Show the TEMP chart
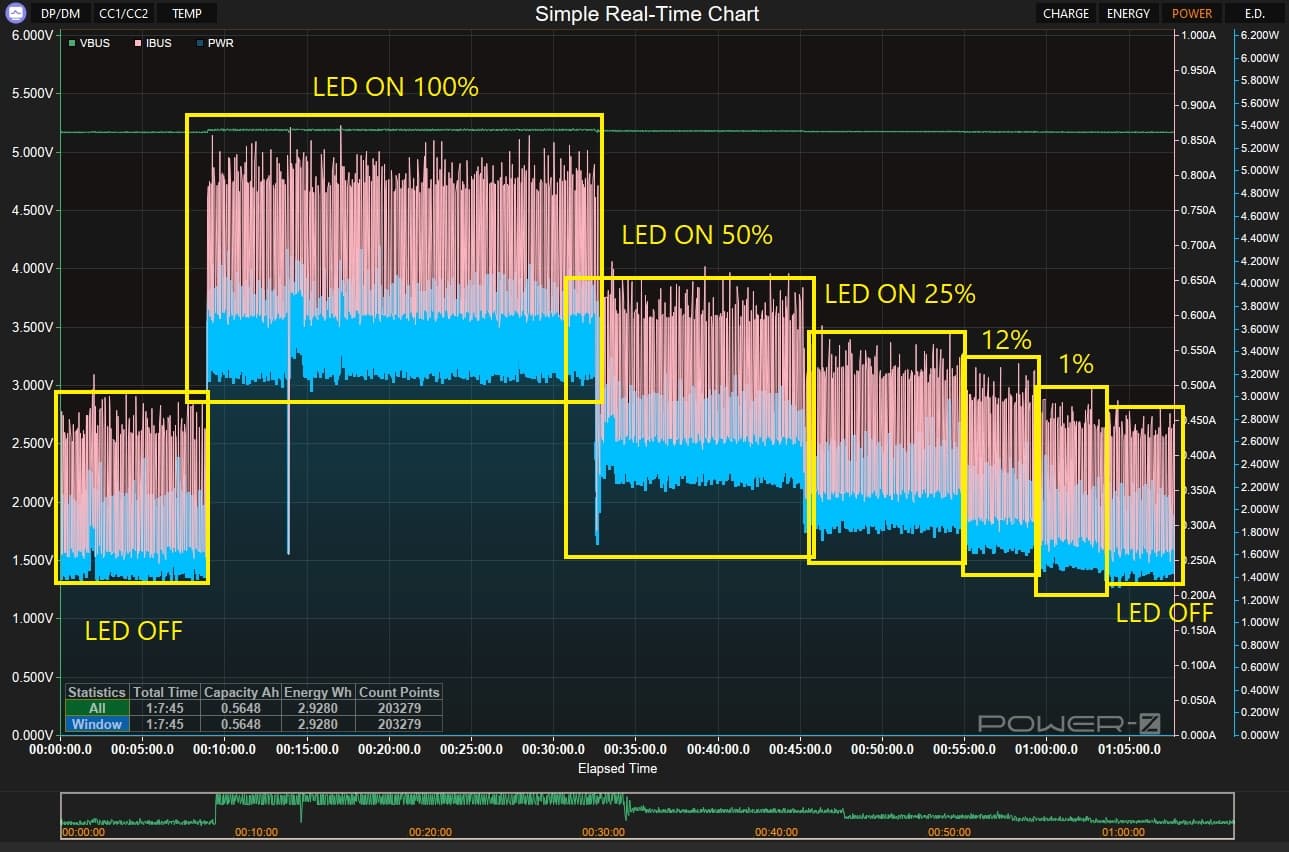The height and width of the screenshot is (852, 1289). pyautogui.click(x=187, y=14)
